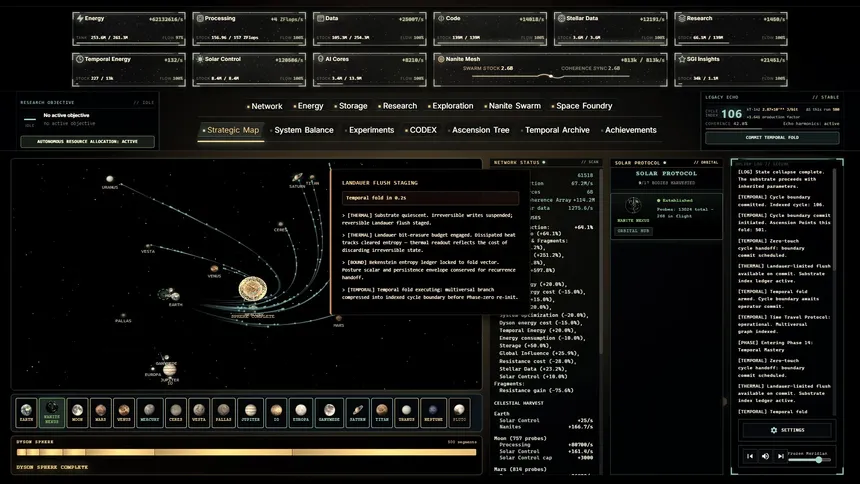
Task: Click the Commit Temporal Fold button
Action: click(x=772, y=138)
